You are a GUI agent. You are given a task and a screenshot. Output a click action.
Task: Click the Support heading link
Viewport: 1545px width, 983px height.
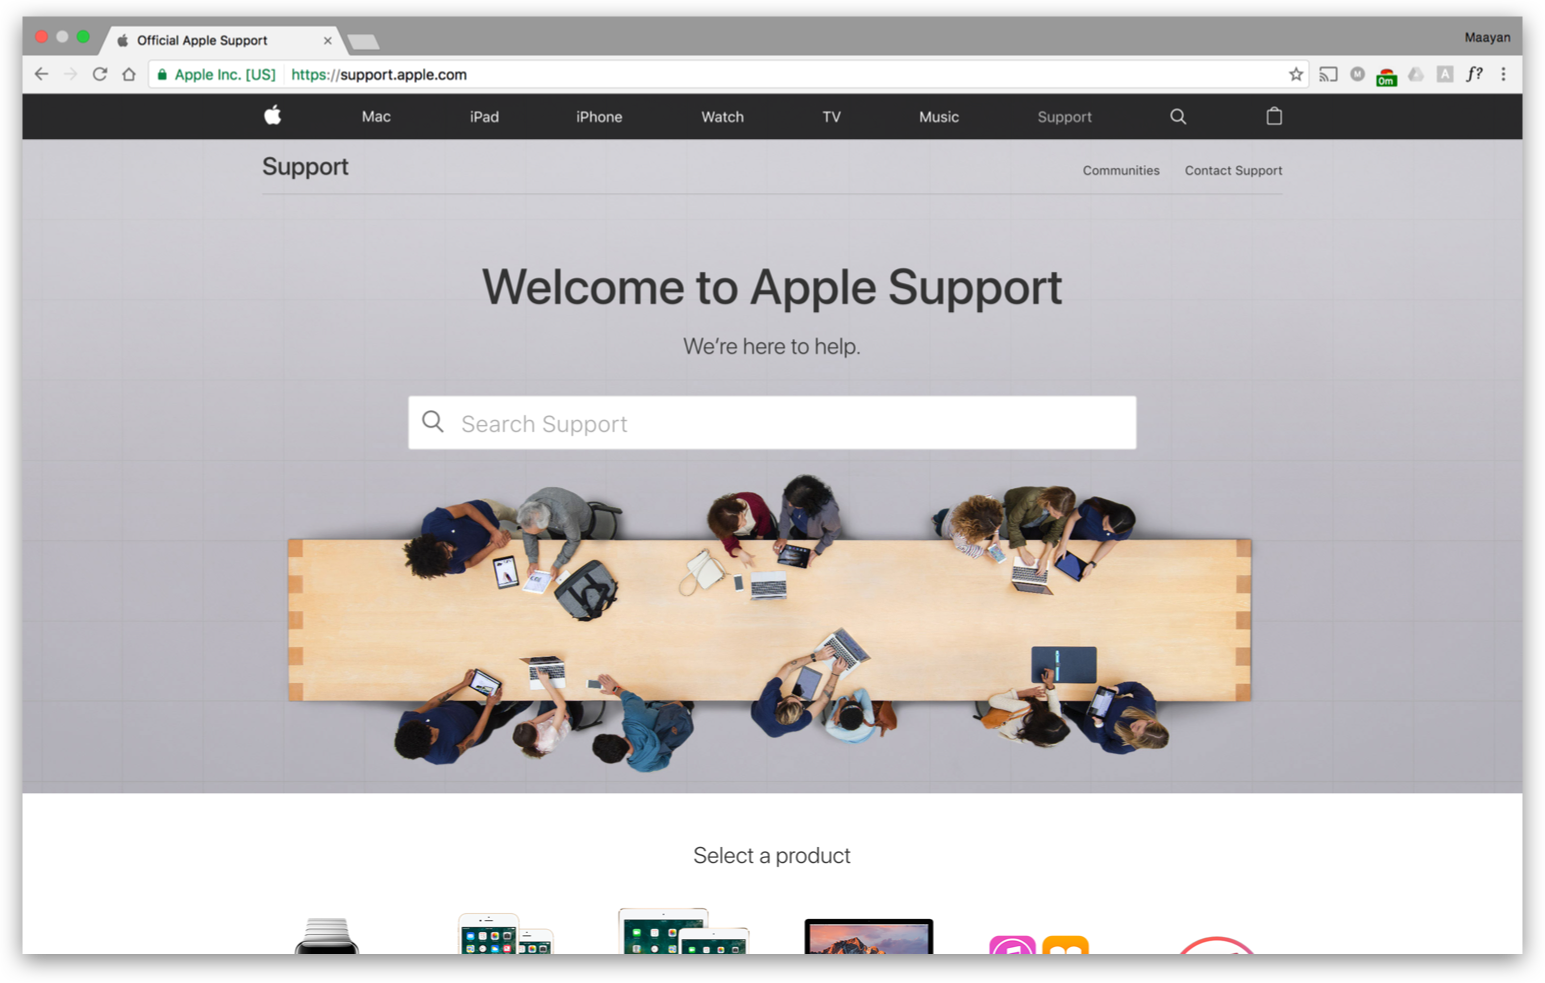point(305,166)
